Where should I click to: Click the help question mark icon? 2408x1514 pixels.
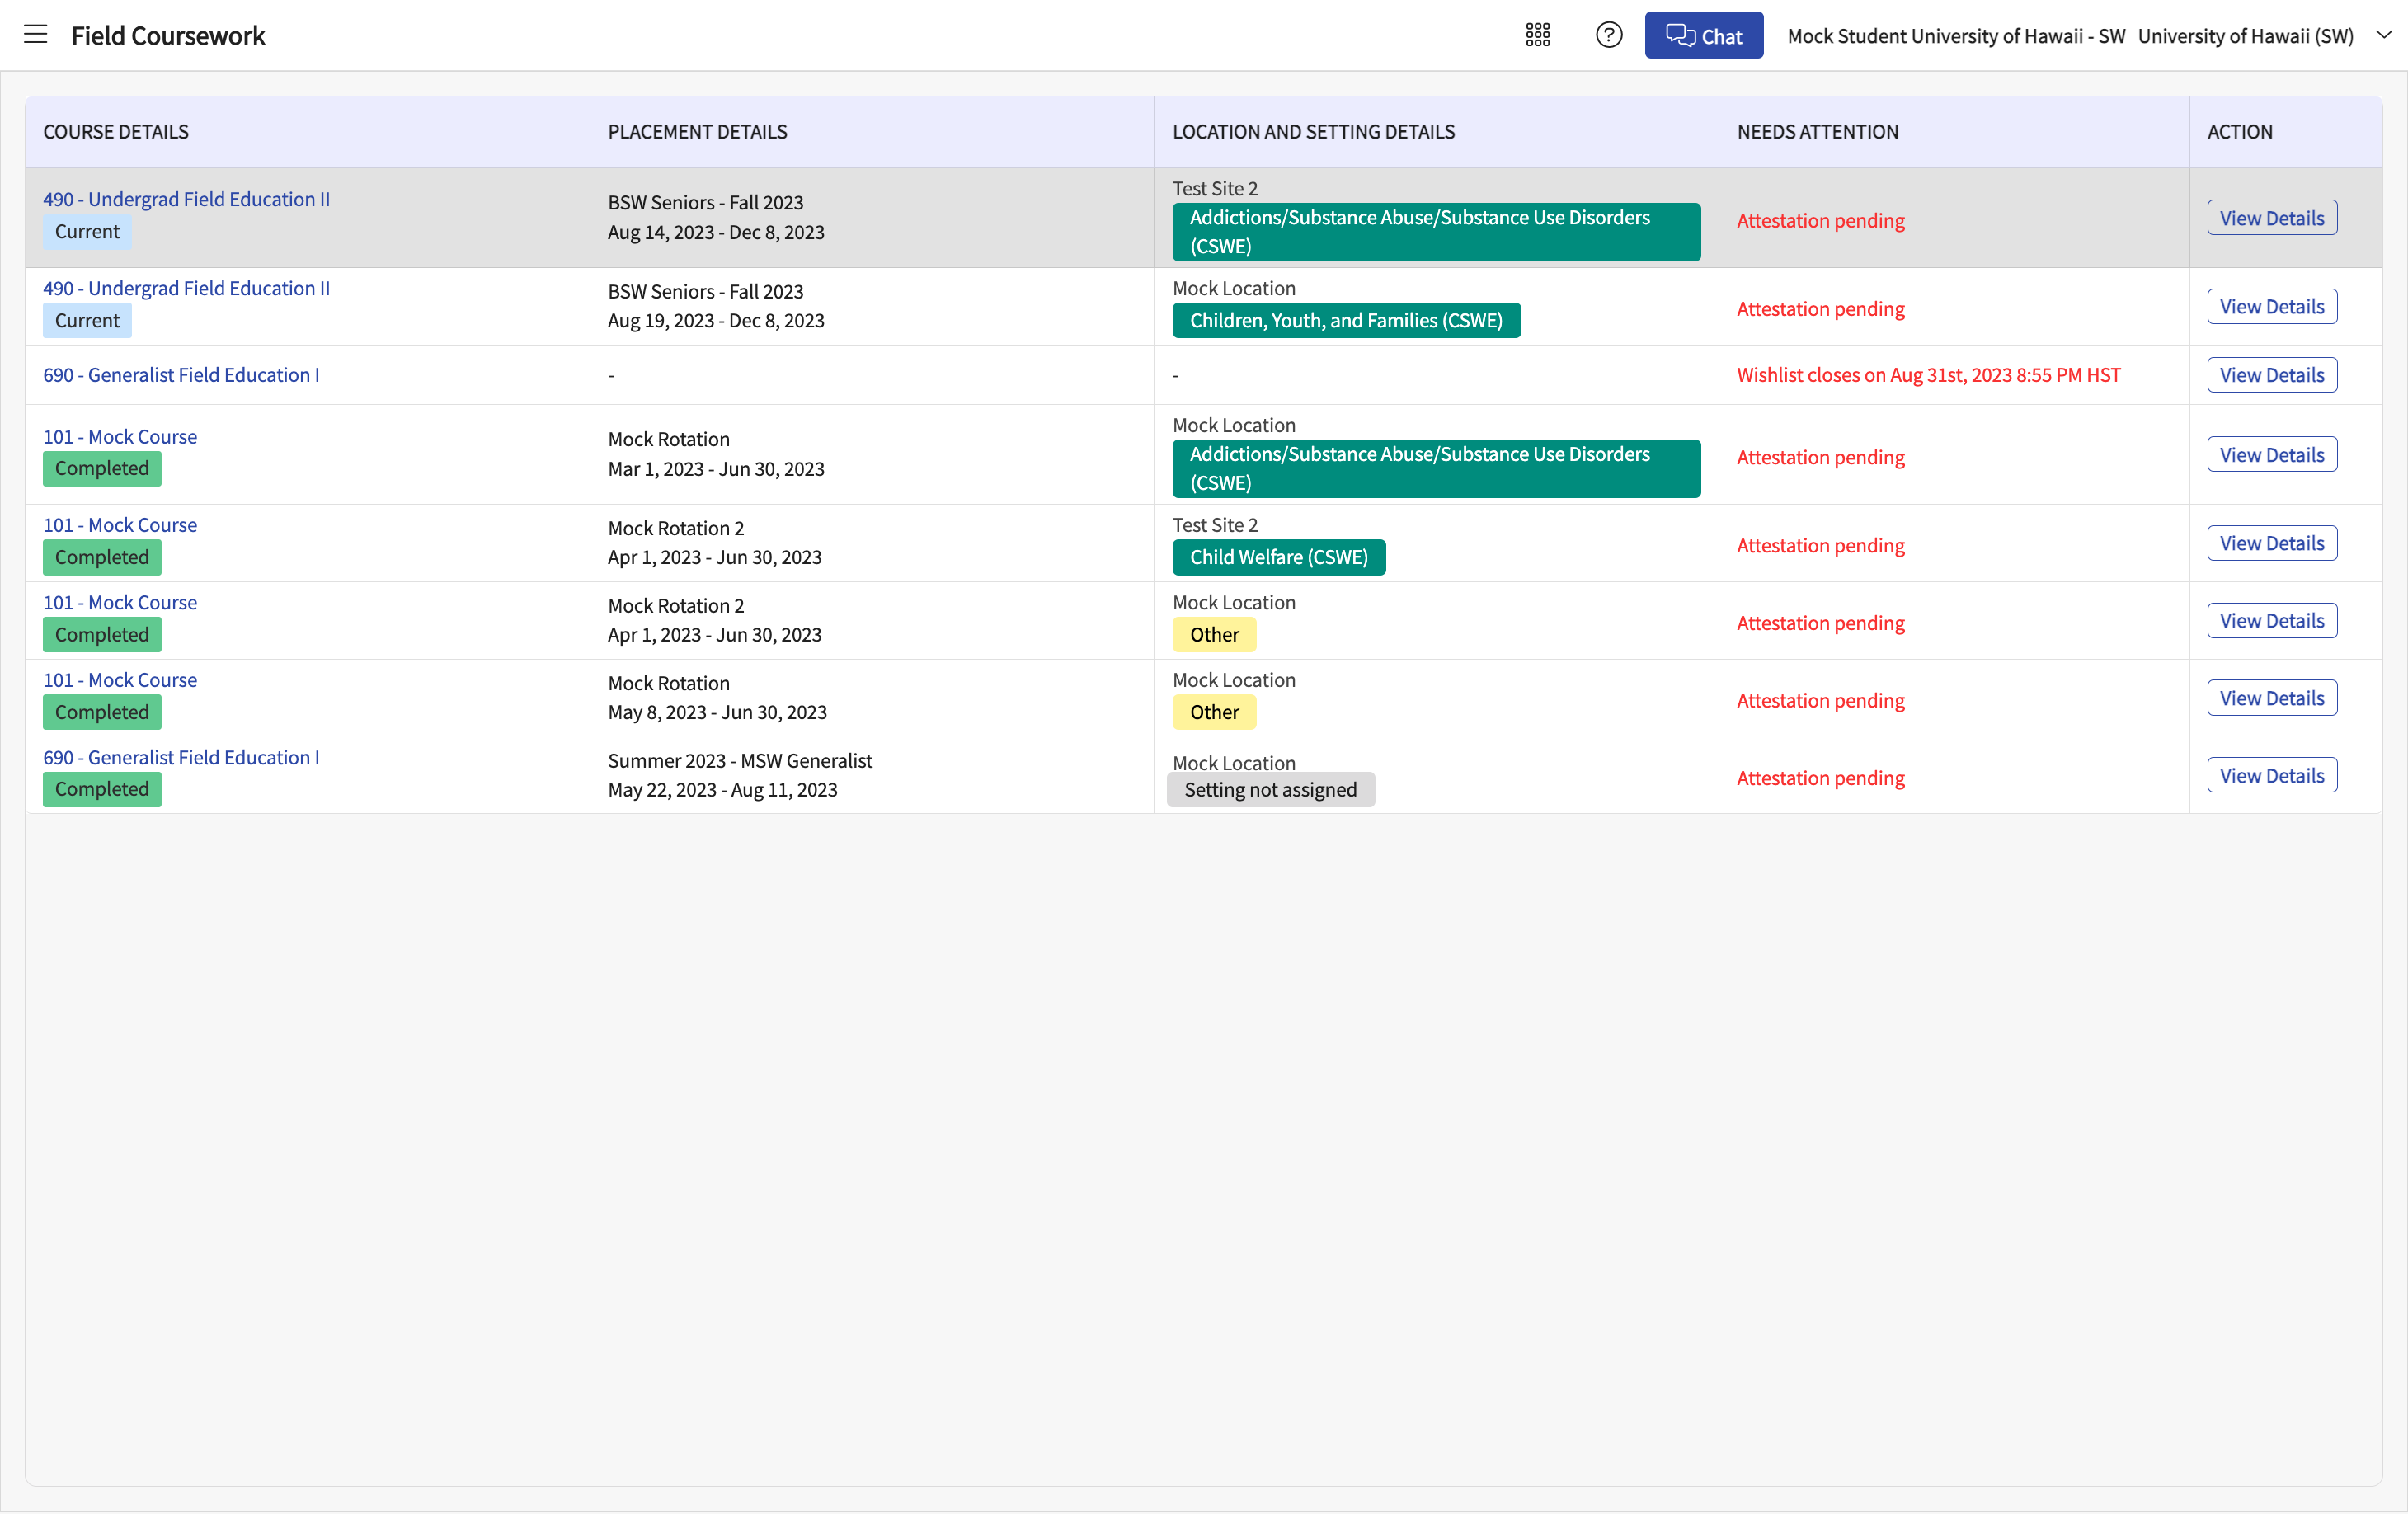pyautogui.click(x=1608, y=35)
